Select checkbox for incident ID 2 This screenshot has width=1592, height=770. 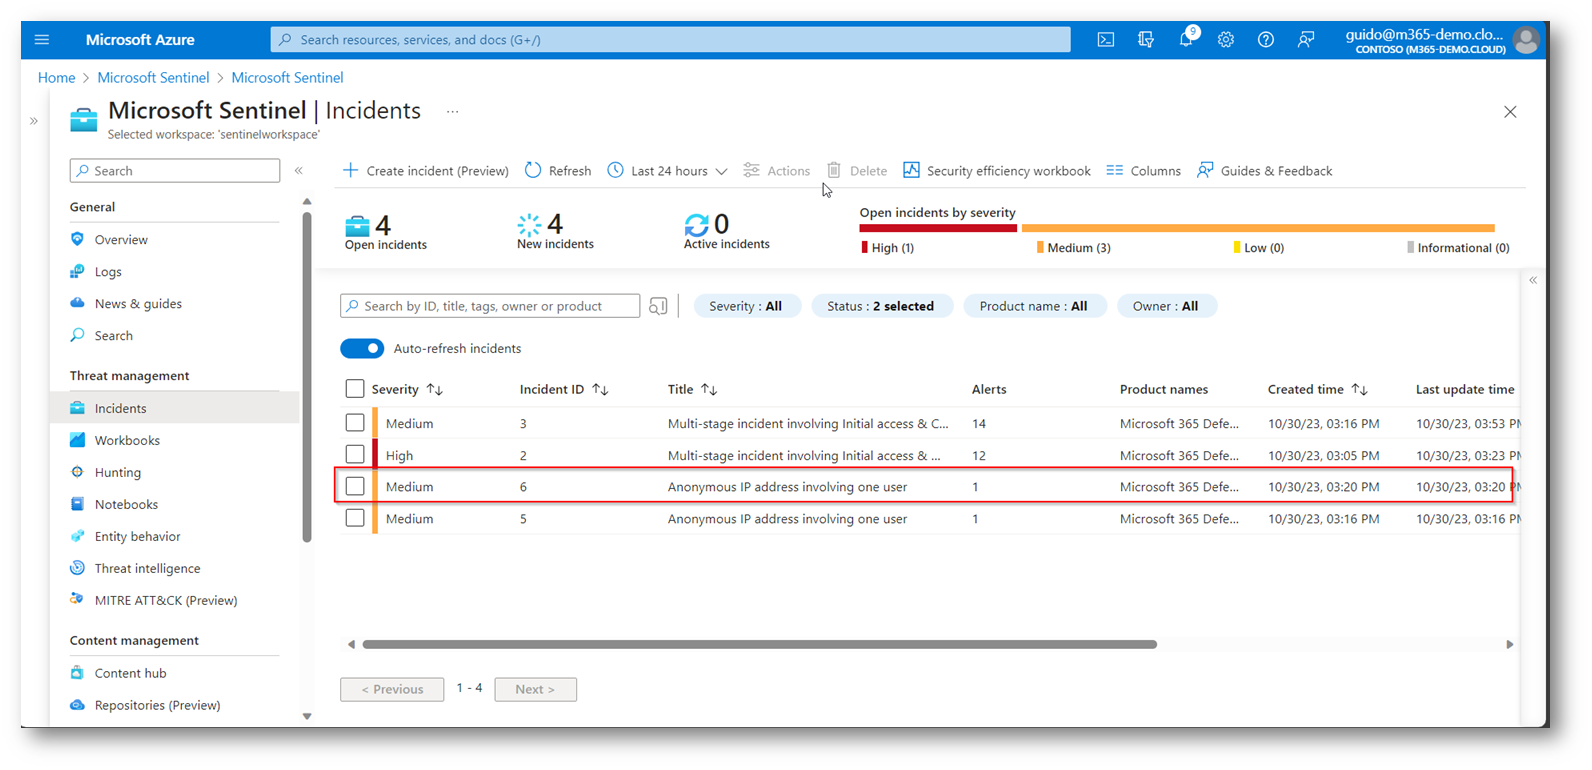tap(355, 454)
